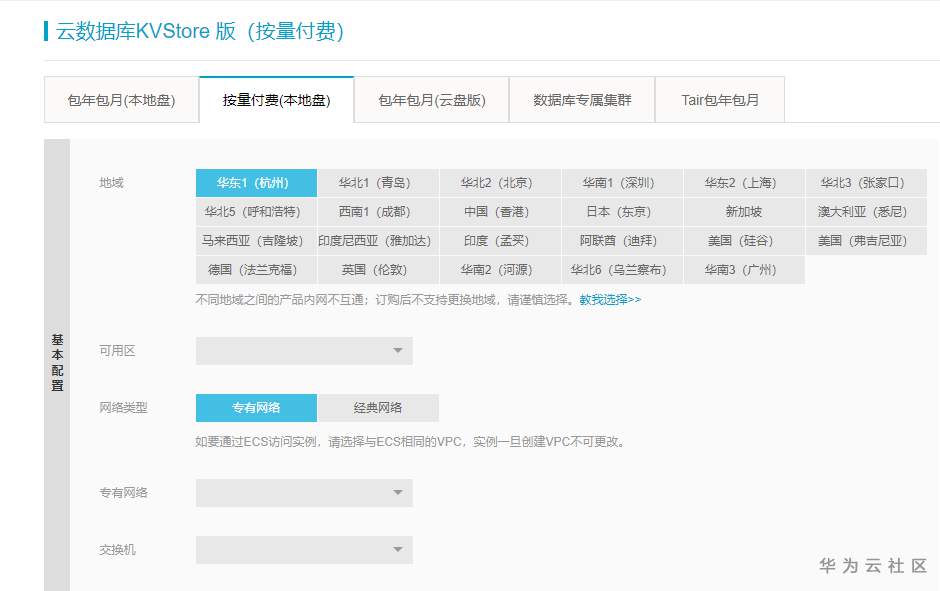Select region 新加坡

click(x=744, y=212)
